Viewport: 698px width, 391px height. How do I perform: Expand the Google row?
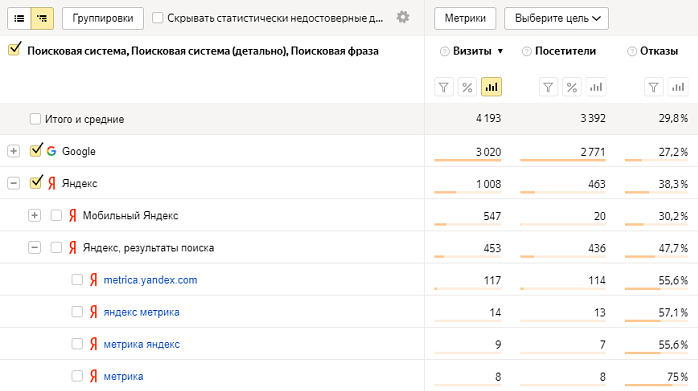point(13,151)
